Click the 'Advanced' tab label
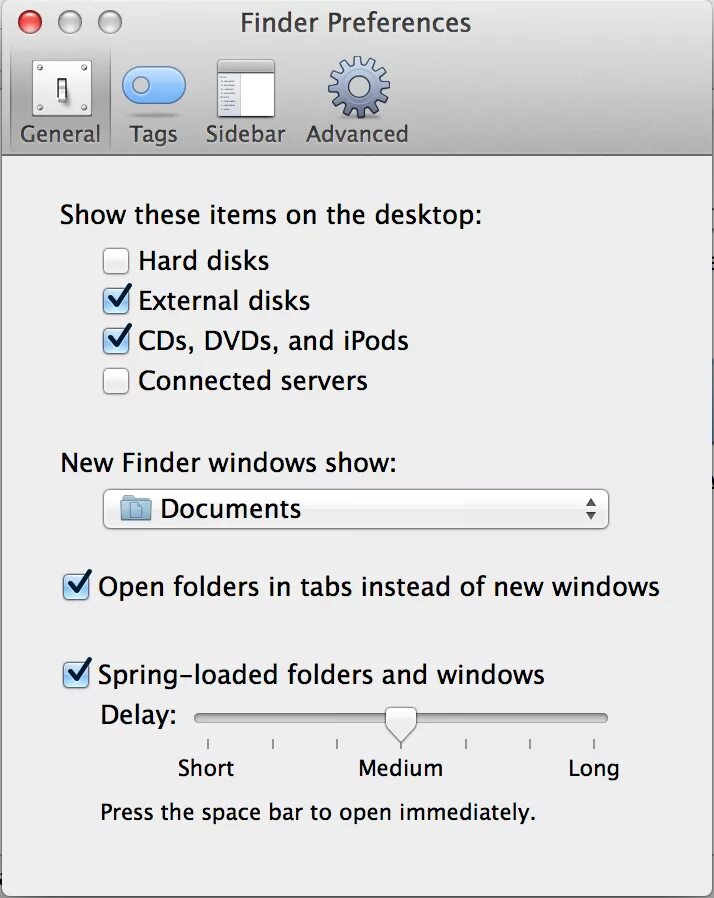 [x=357, y=134]
